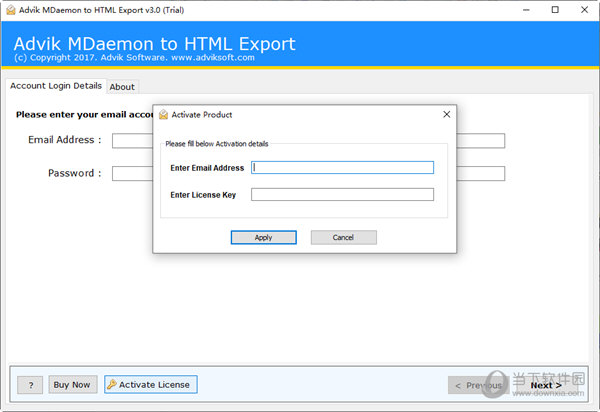Click the Advik app icon in title bar
This screenshot has width=600, height=412.
(11, 10)
